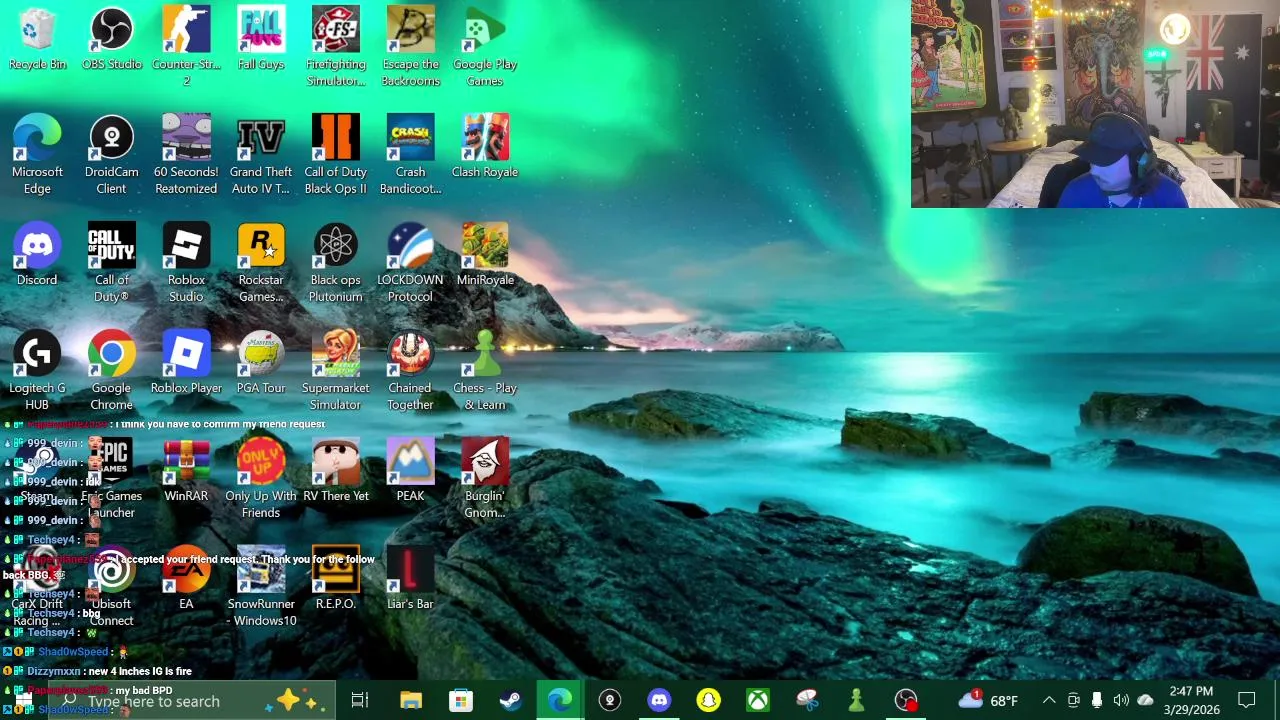Expand the hidden system tray icons
This screenshot has height=720, width=1280.
click(x=1049, y=701)
